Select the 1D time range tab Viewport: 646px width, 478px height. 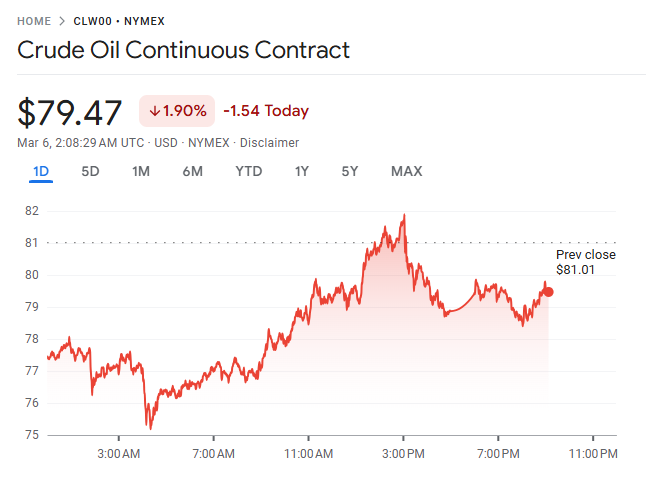[x=41, y=171]
